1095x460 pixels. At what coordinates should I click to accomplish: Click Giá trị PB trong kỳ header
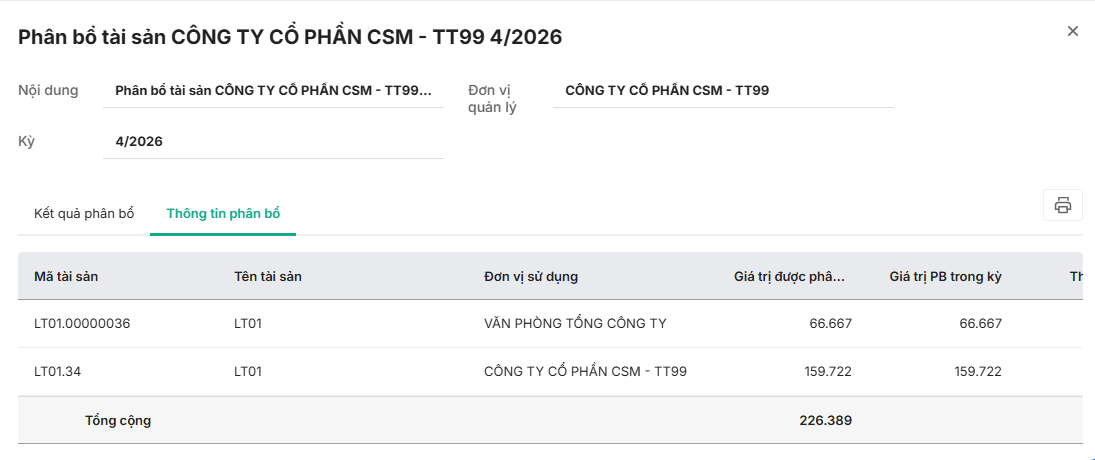click(945, 276)
